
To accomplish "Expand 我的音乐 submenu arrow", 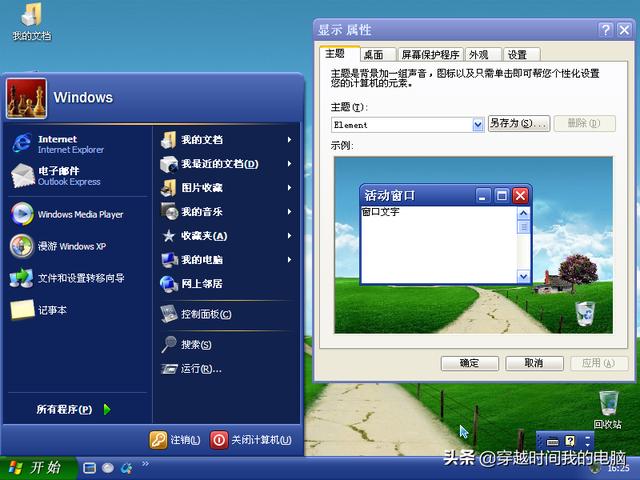I will tap(289, 211).
